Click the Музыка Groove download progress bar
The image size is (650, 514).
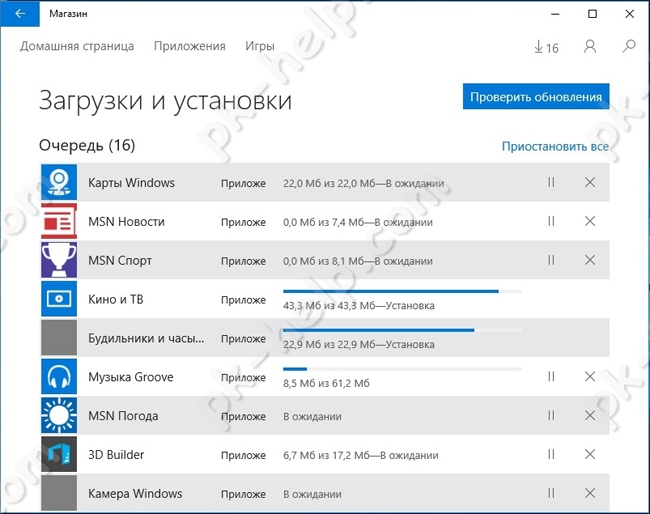point(403,369)
